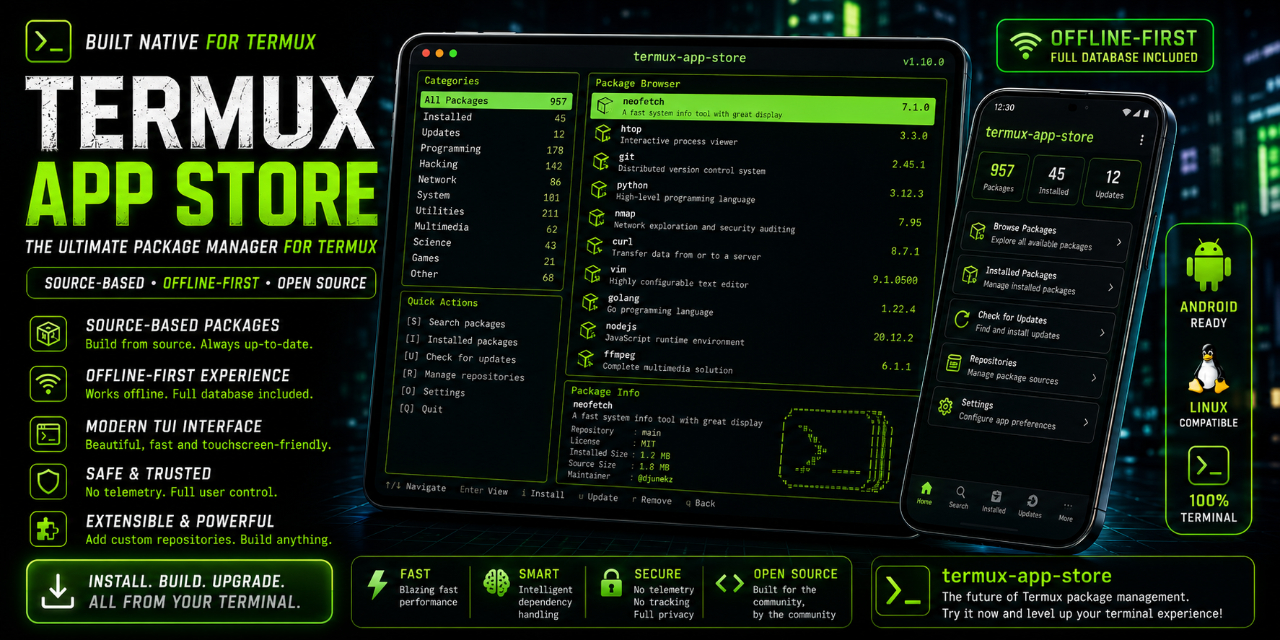Tap the 45 Installed stat card on phone
Screen dimensions: 1280x640
[1055, 180]
